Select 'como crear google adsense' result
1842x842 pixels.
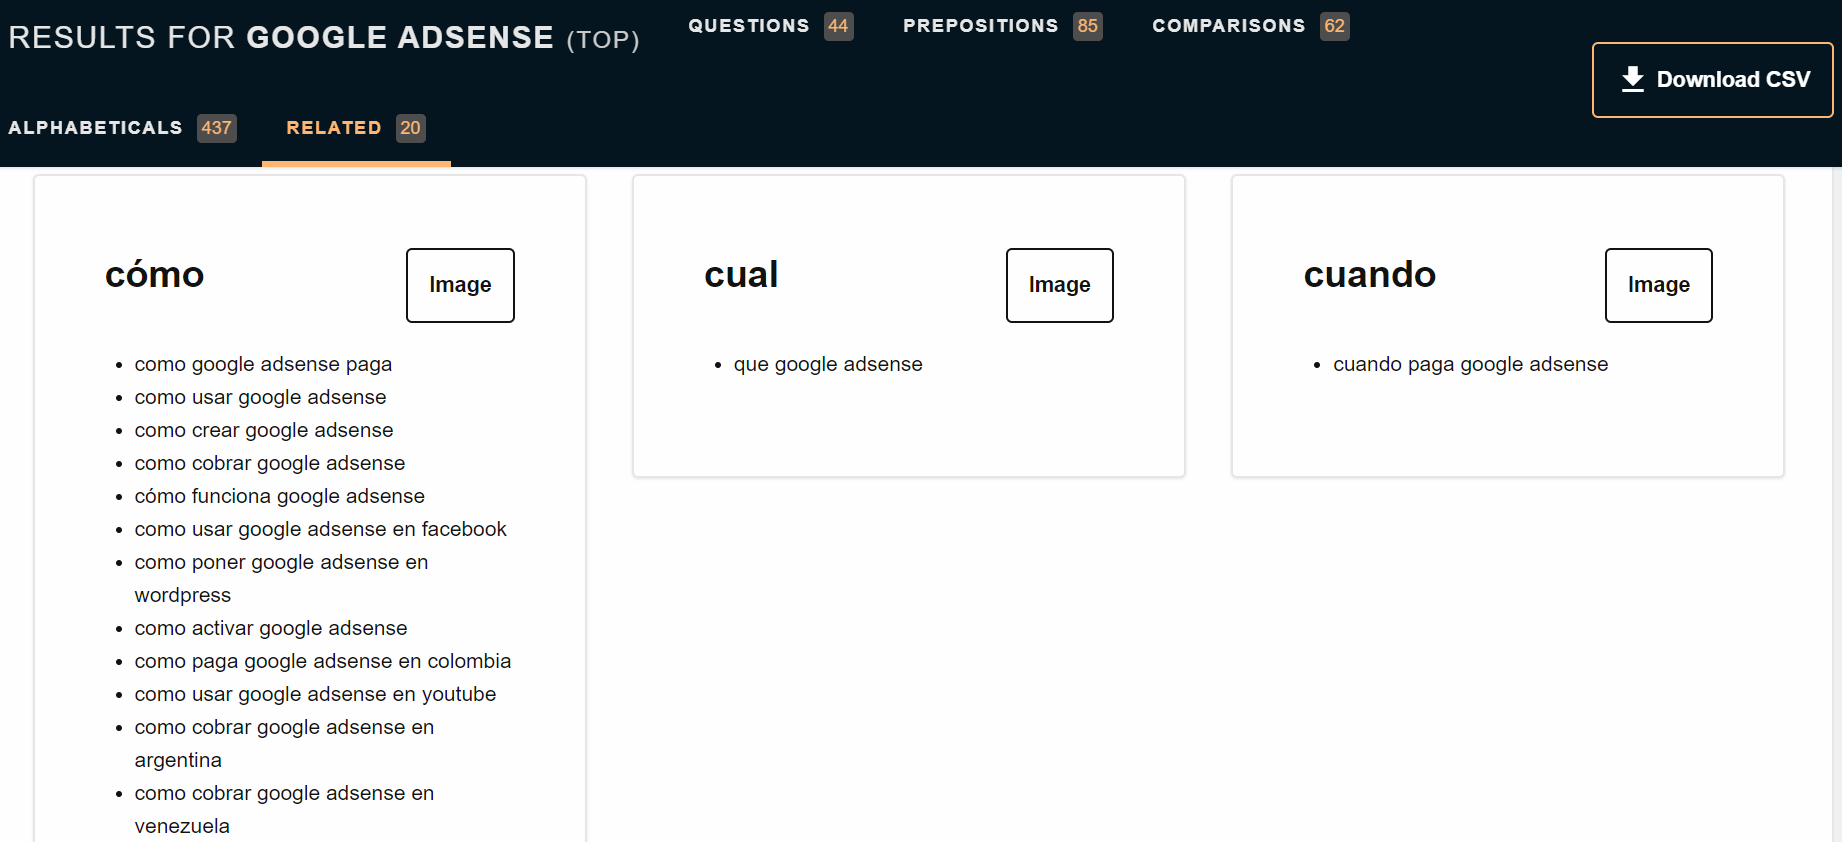click(x=264, y=430)
